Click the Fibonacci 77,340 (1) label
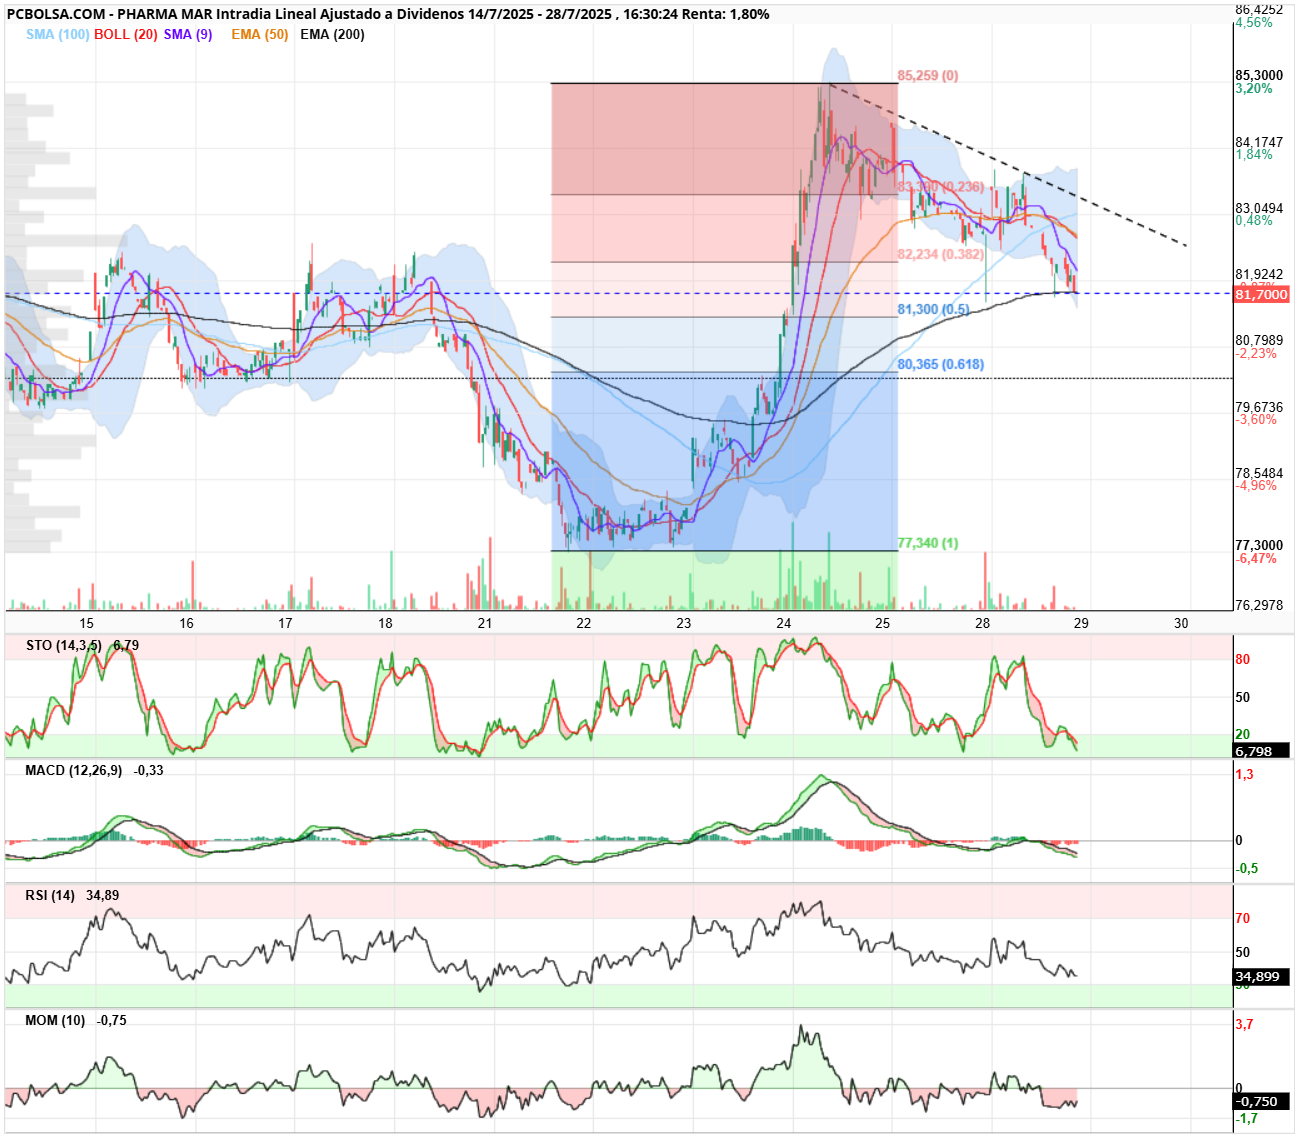The image size is (1299, 1138). [928, 543]
